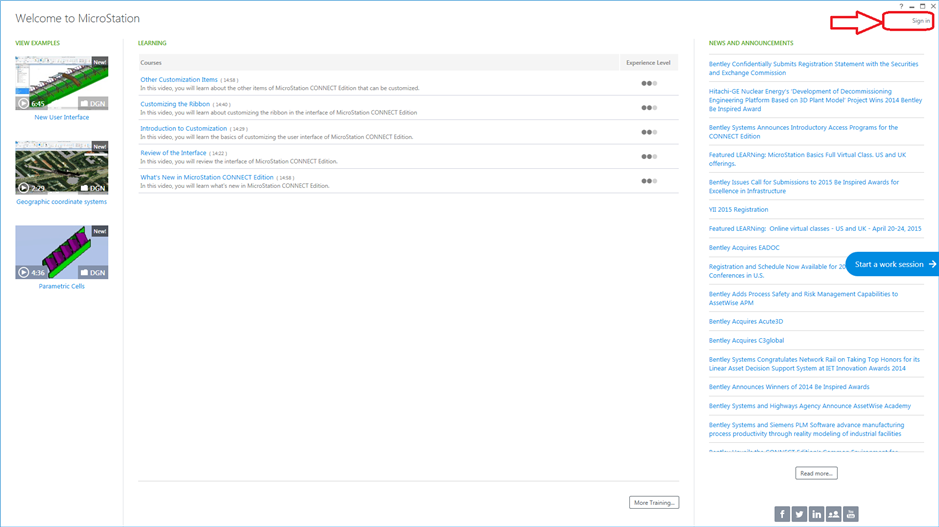Open Online virtual classes April 20-24 news
The height and width of the screenshot is (527, 939).
[815, 229]
